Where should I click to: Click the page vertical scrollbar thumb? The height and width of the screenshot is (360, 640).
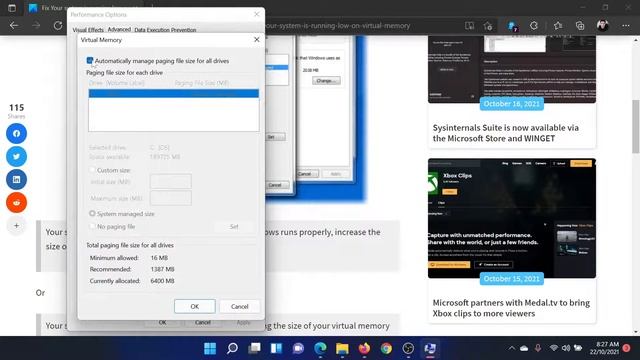pos(636,126)
